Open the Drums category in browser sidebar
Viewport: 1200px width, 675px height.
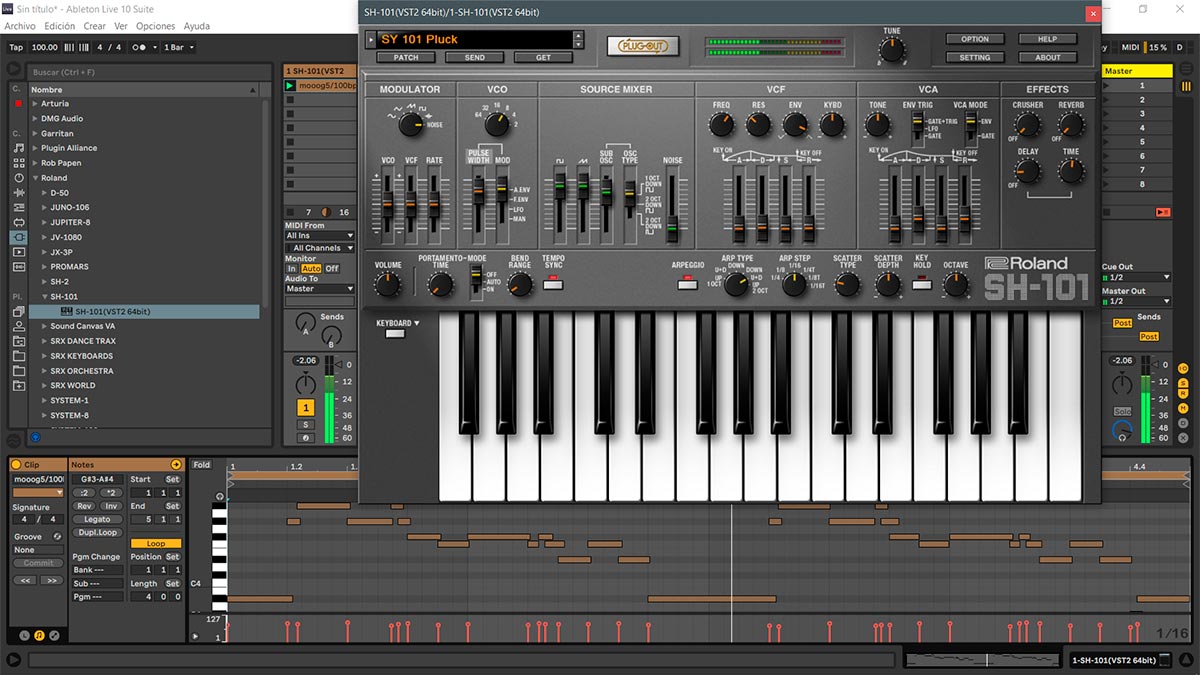point(18,162)
